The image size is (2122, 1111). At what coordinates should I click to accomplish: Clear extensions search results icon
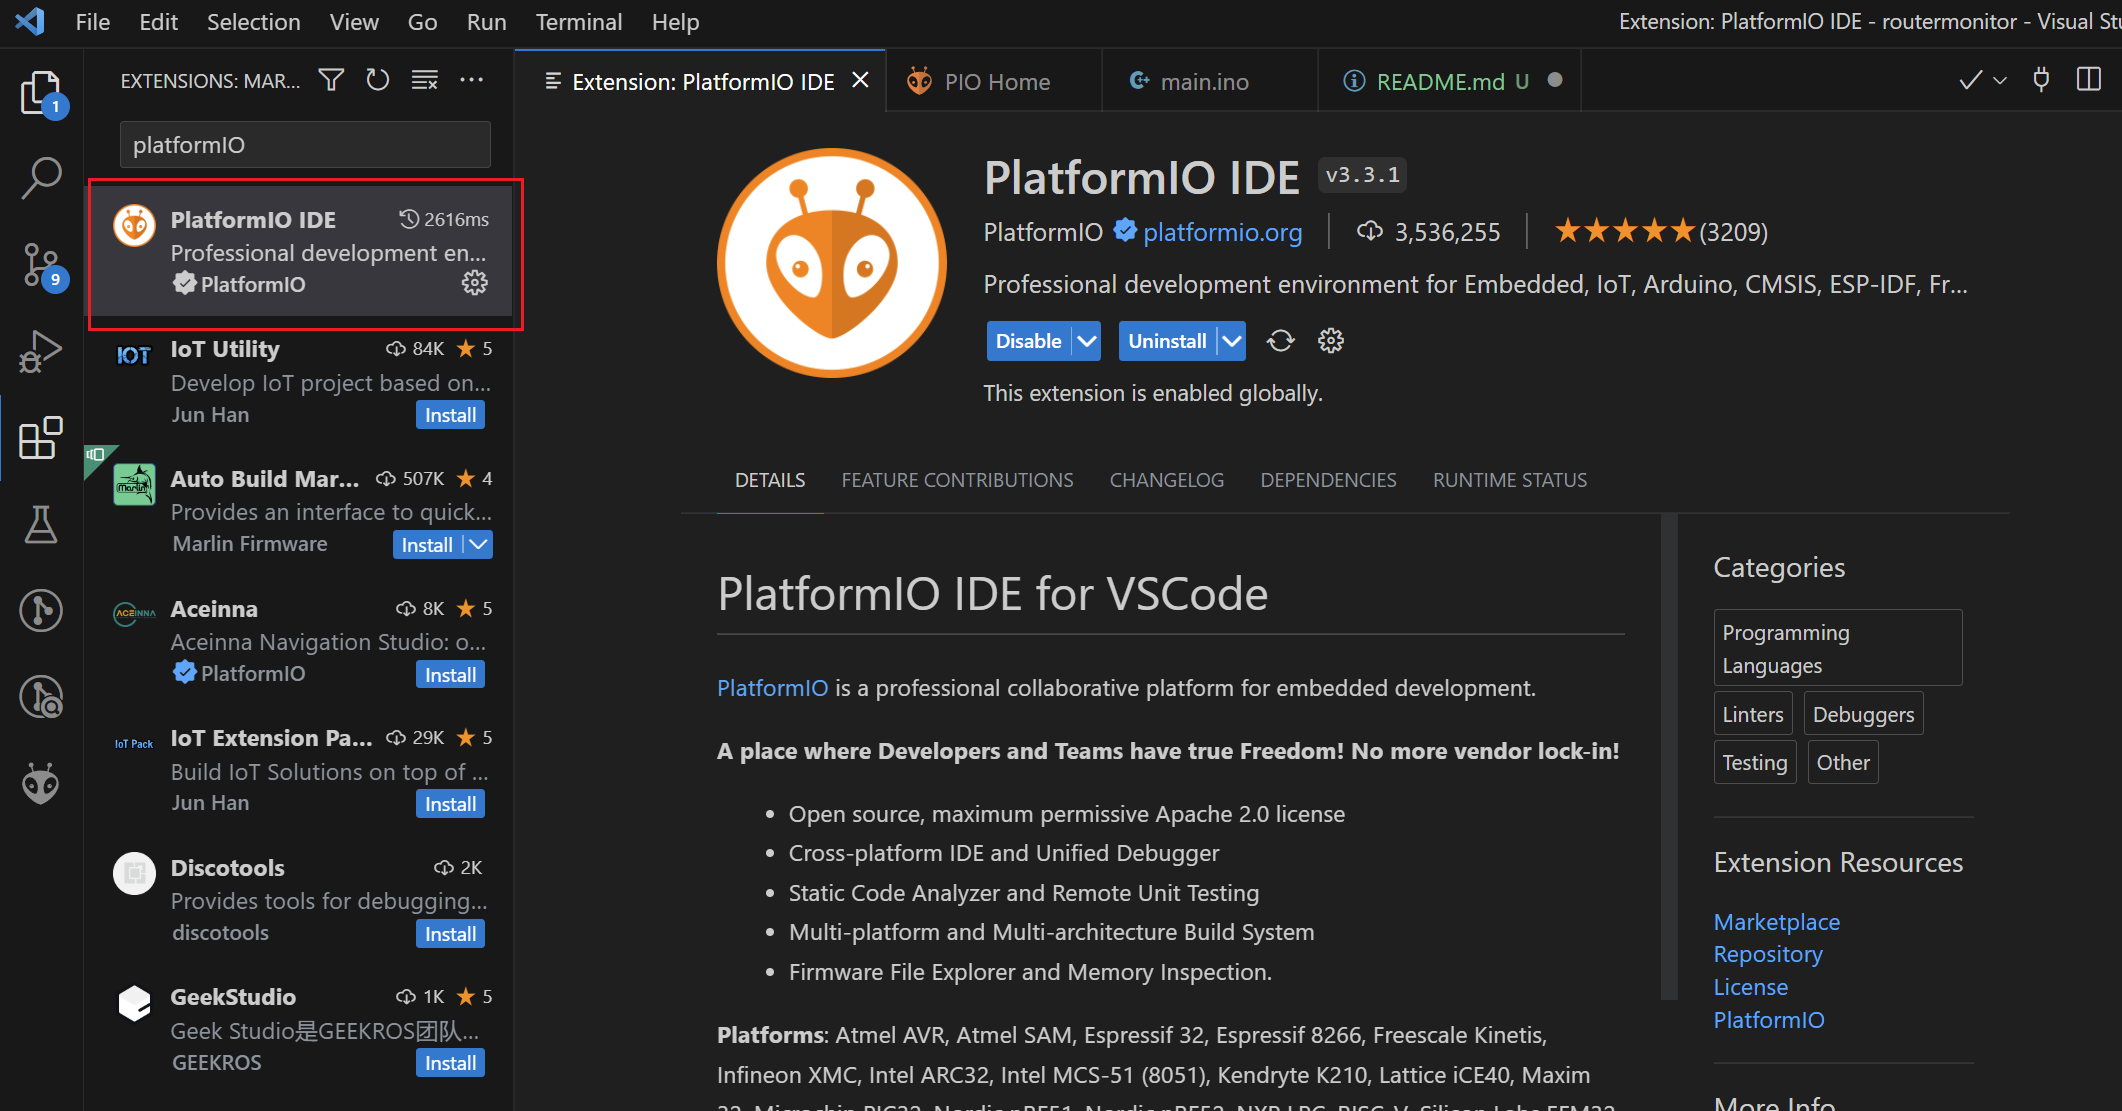click(x=425, y=80)
